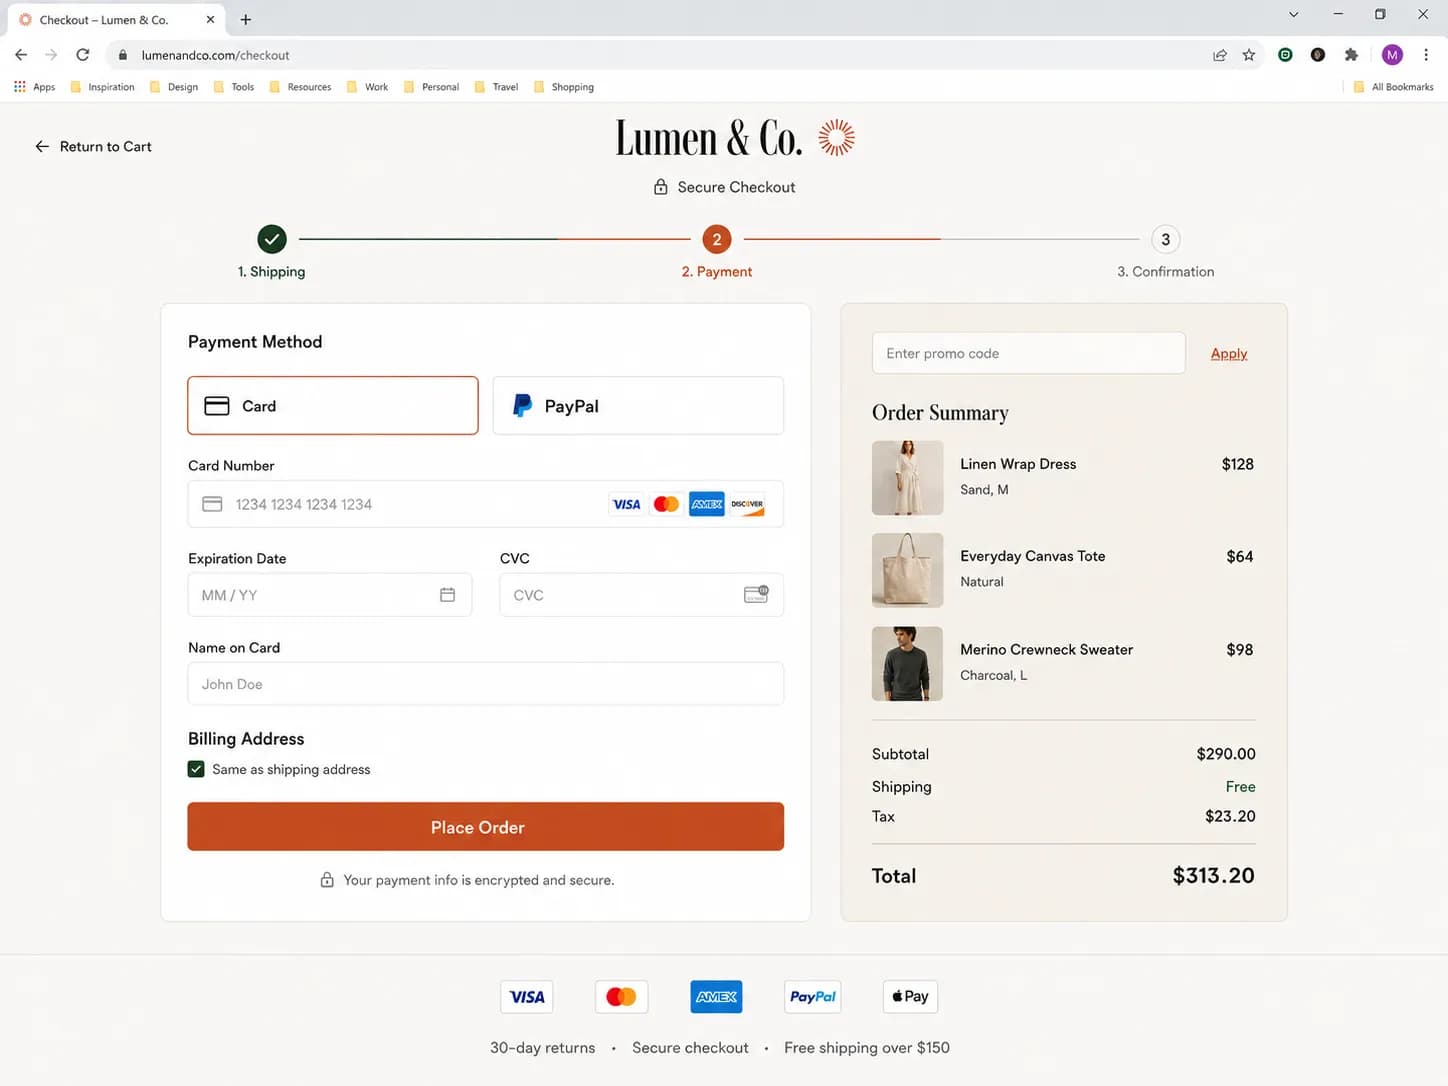Click the Place Order button

coord(486,827)
